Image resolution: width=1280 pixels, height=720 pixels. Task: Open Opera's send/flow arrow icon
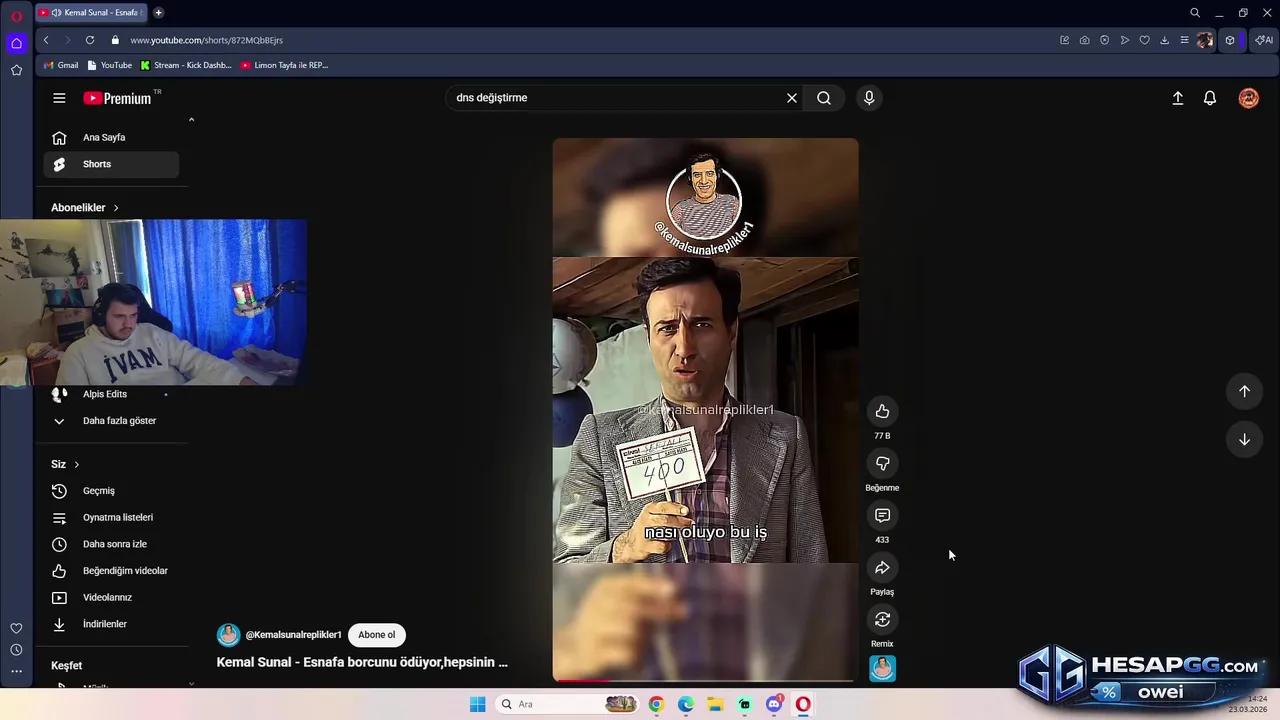tap(1124, 40)
